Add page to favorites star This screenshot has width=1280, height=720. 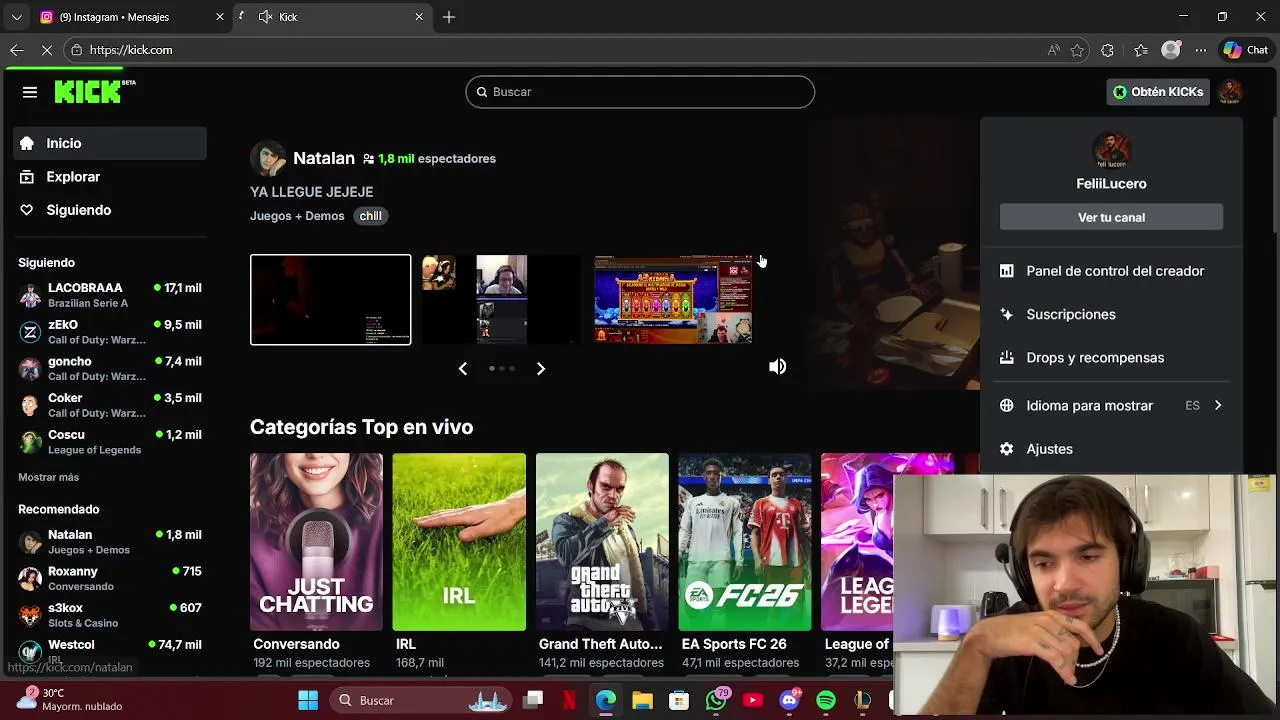tap(1077, 50)
